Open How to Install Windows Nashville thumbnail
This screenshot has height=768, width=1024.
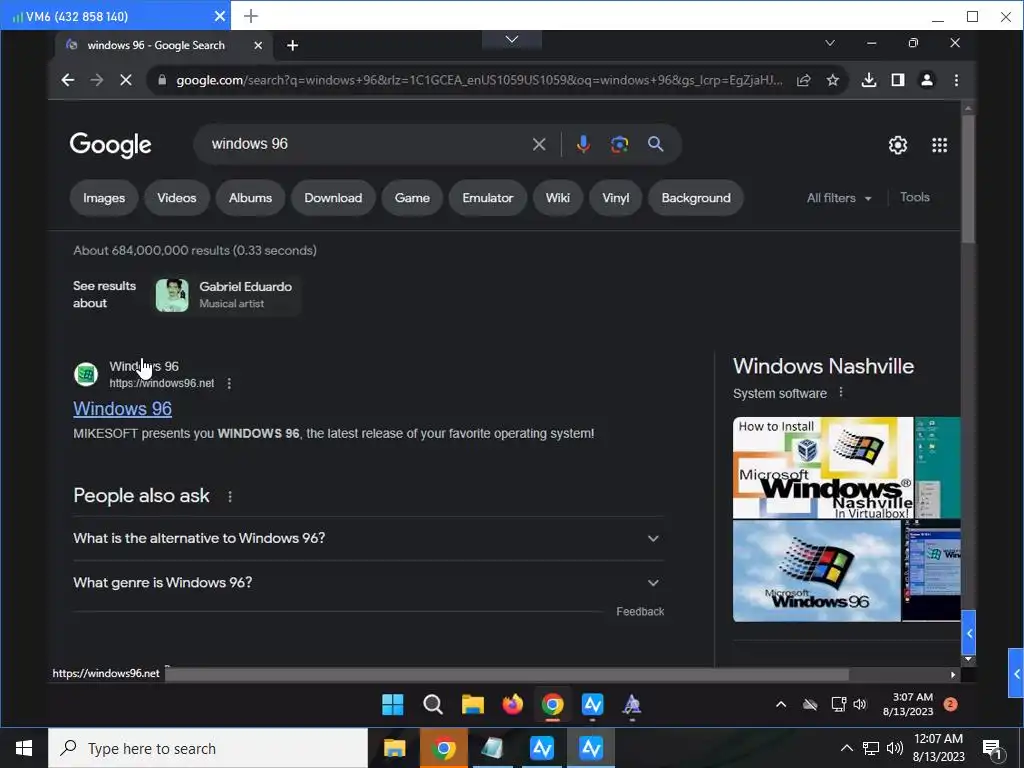tap(823, 468)
